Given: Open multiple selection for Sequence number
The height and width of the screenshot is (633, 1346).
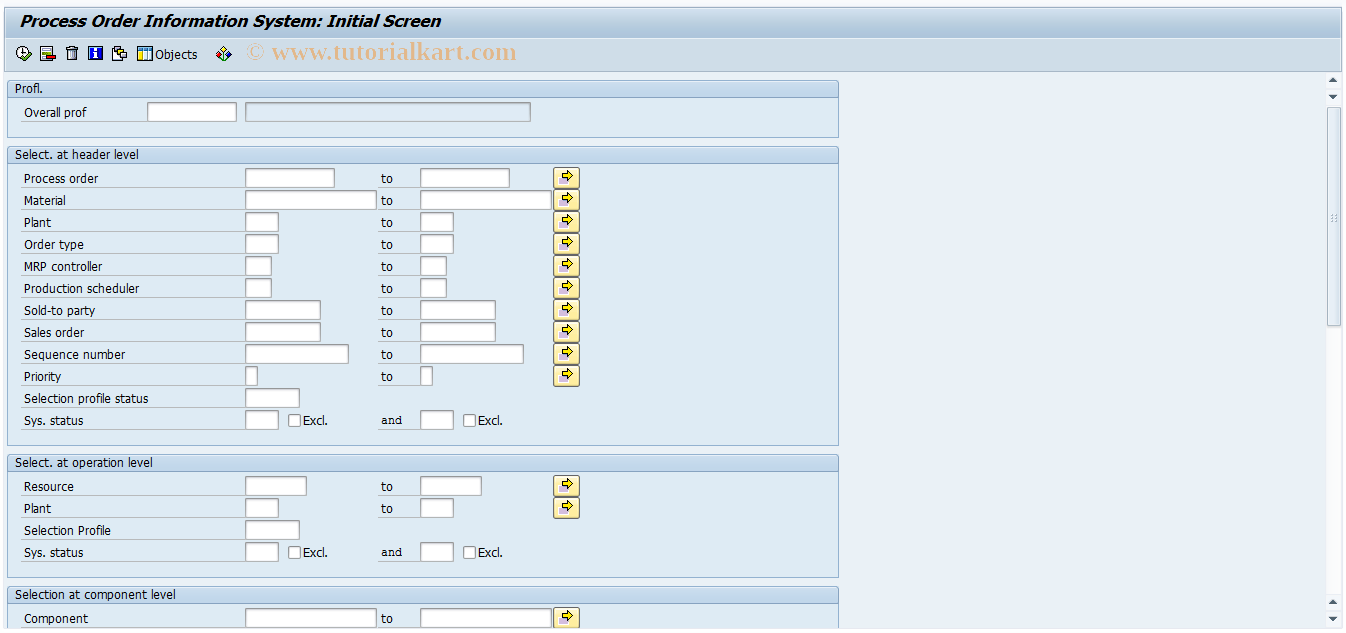Looking at the screenshot, I should (x=566, y=354).
